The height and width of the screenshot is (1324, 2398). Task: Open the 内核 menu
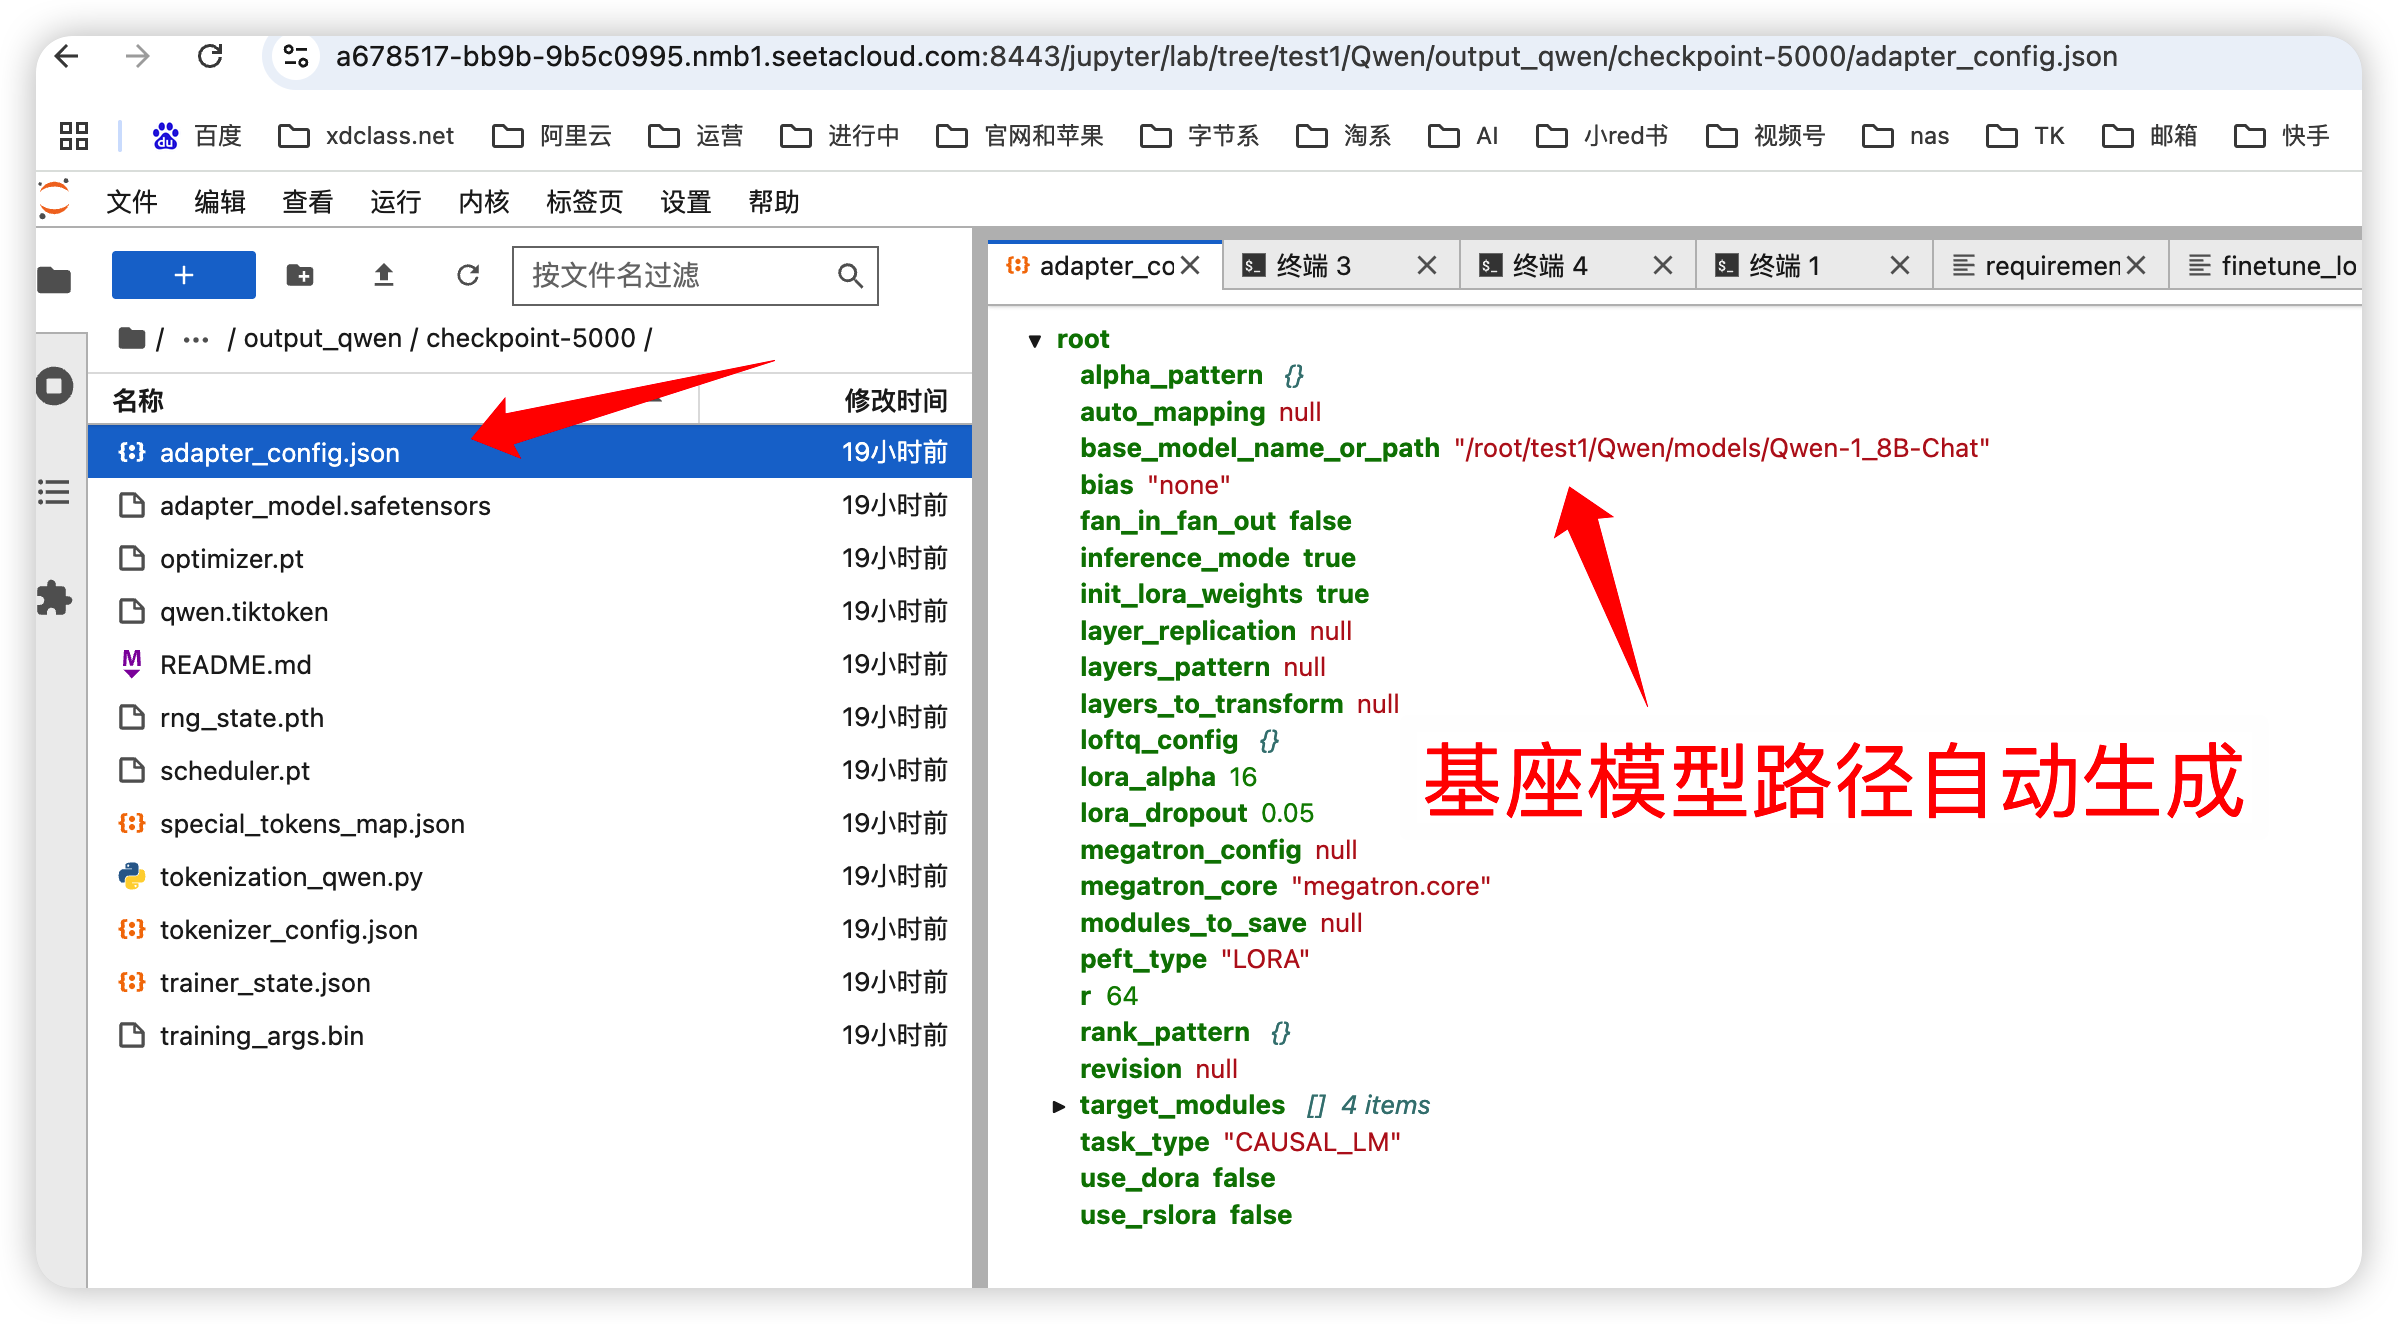coord(483,202)
